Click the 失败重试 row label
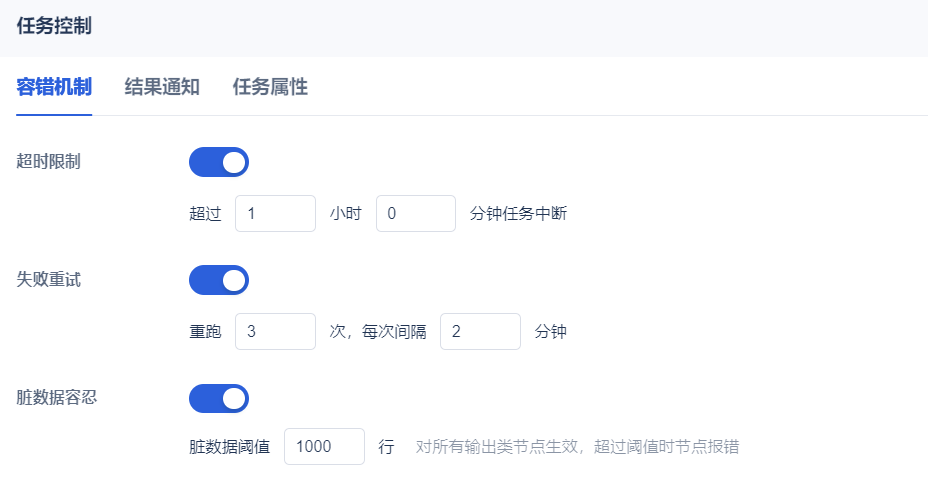 point(49,280)
